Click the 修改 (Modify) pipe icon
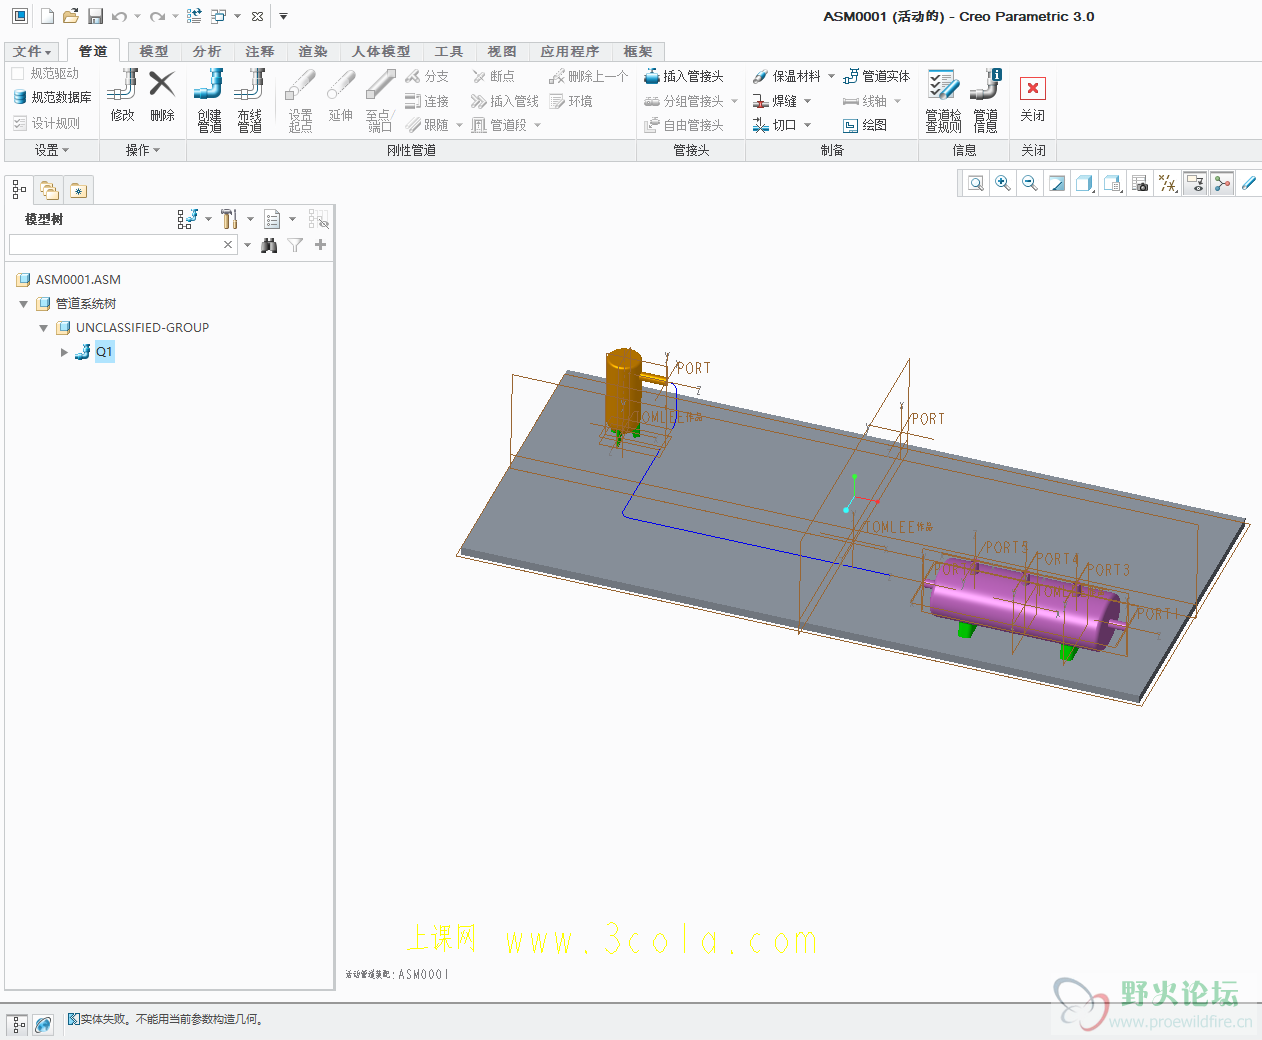The width and height of the screenshot is (1262, 1040). pos(122,95)
